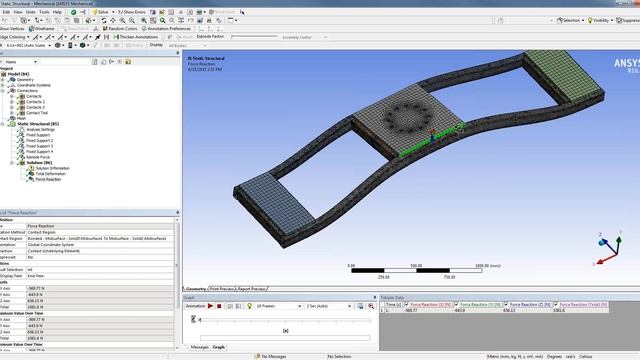Click the outline tree folder icon

tap(128, 62)
